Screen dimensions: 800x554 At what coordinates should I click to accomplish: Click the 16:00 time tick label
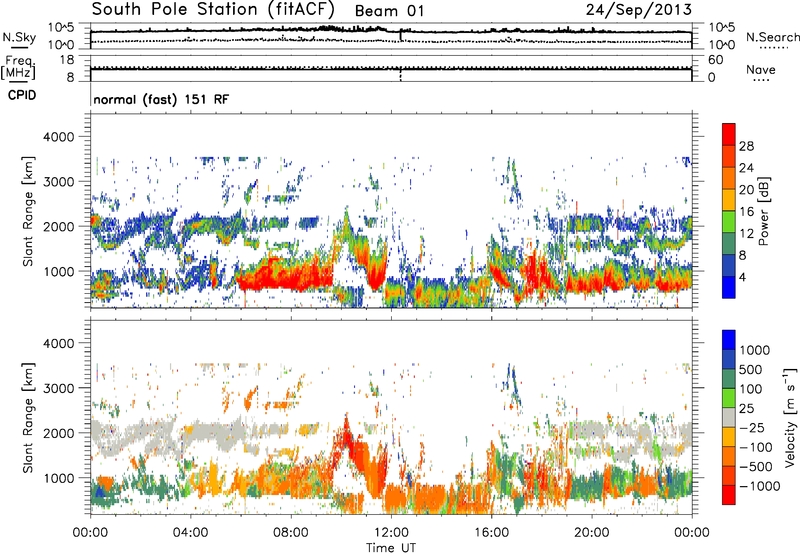(x=491, y=533)
